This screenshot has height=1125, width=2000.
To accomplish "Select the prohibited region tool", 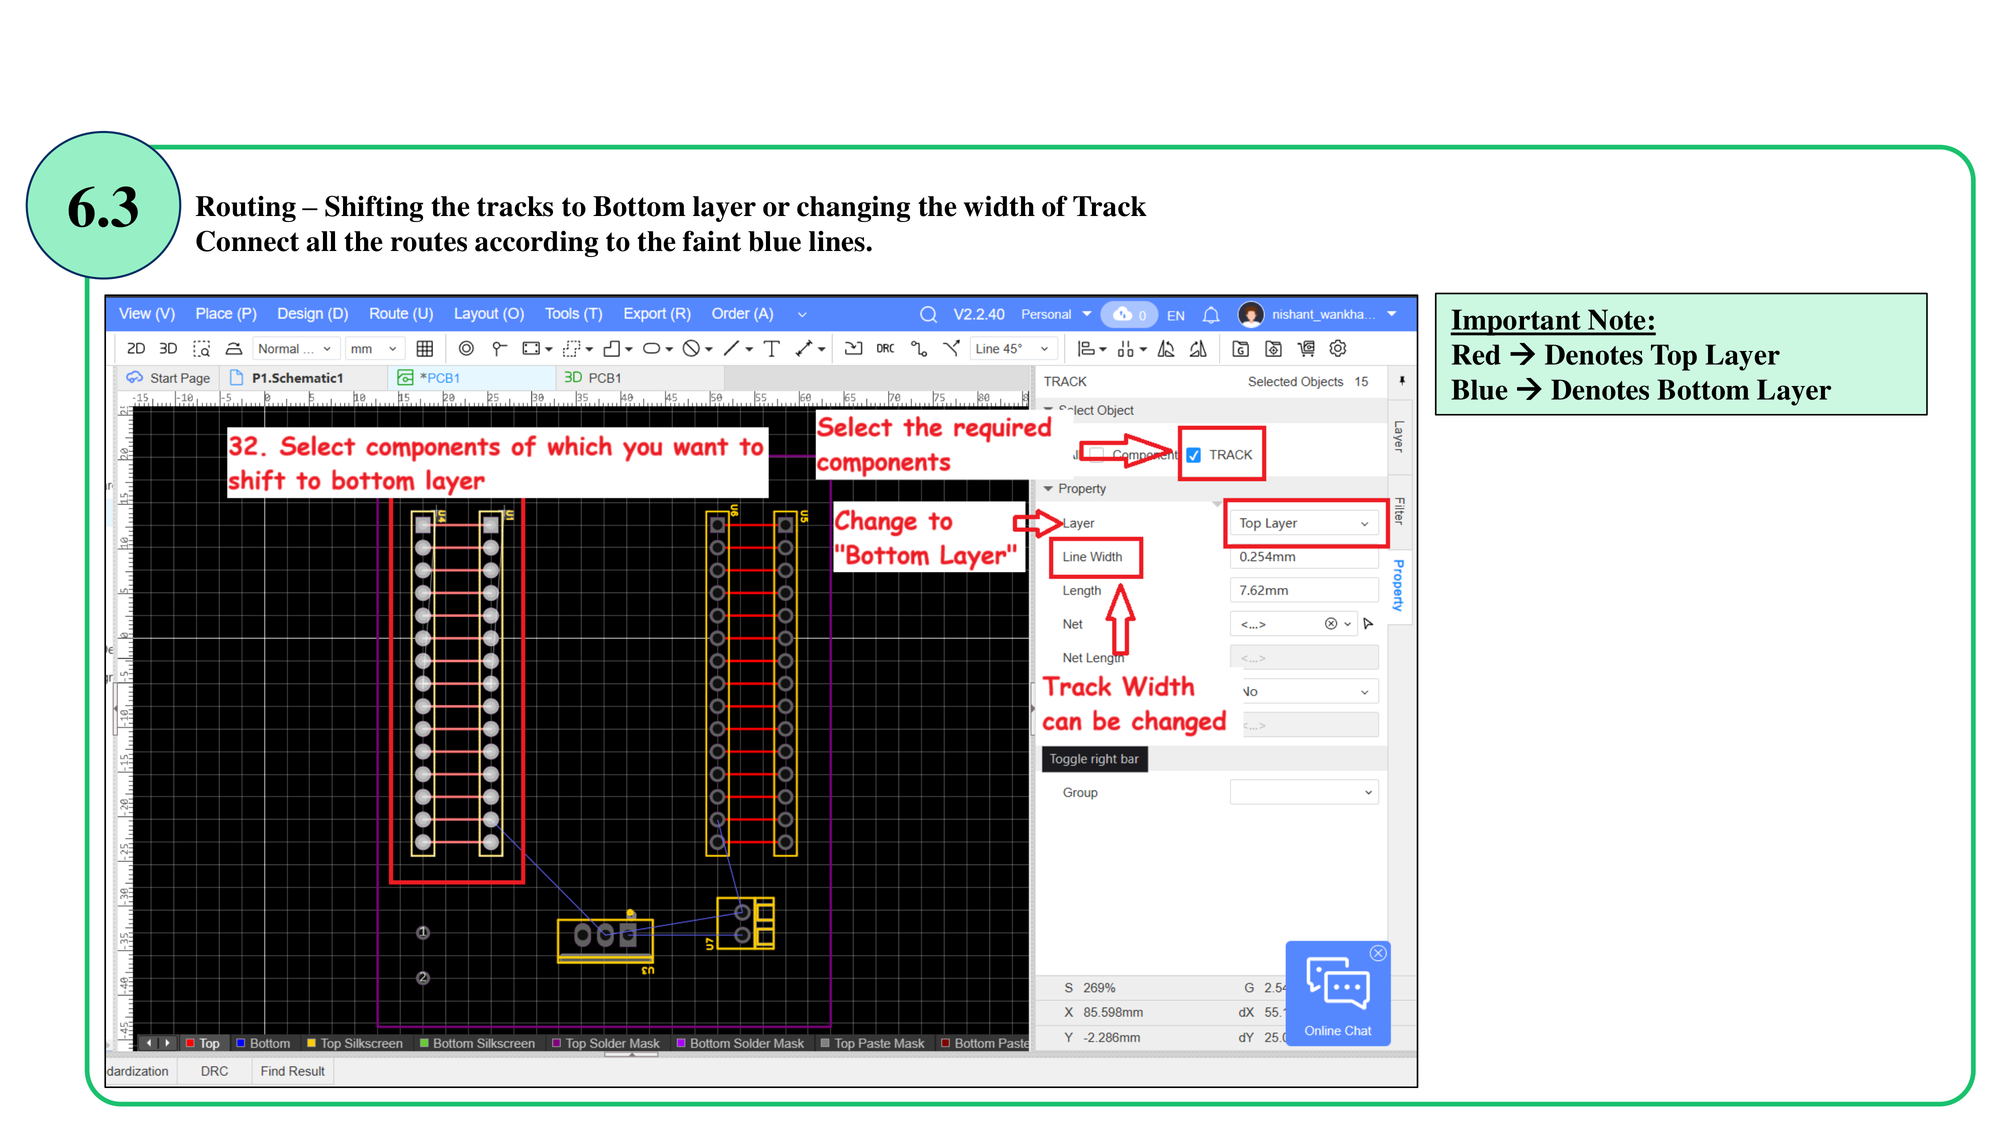I will (x=691, y=349).
